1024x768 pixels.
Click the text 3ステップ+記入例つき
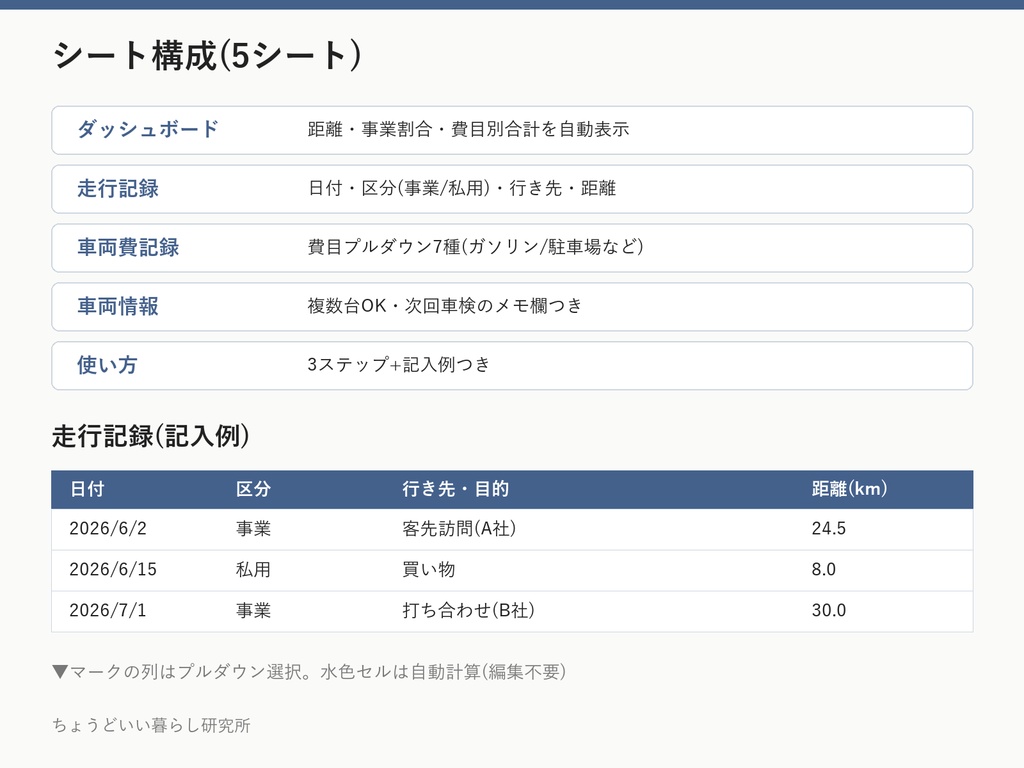coord(398,364)
